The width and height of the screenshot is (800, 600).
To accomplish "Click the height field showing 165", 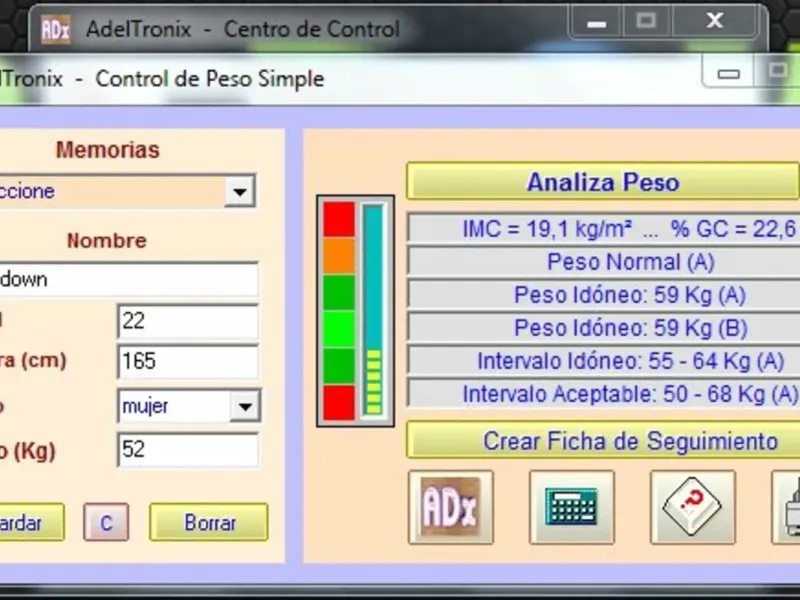I will [188, 361].
